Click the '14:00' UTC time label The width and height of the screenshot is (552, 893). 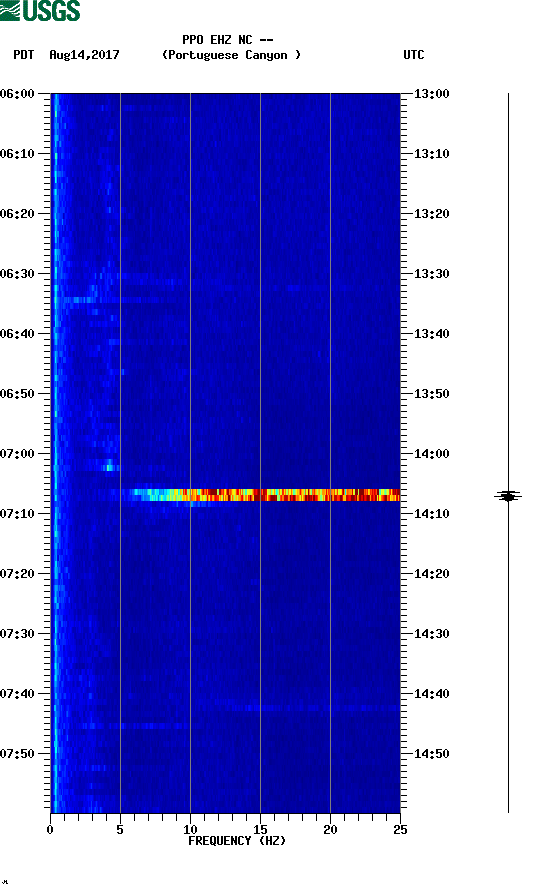[432, 454]
